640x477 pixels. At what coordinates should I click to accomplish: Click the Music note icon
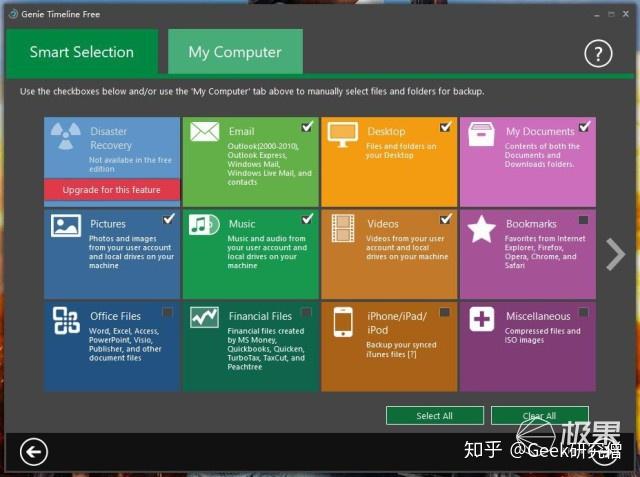pyautogui.click(x=204, y=225)
